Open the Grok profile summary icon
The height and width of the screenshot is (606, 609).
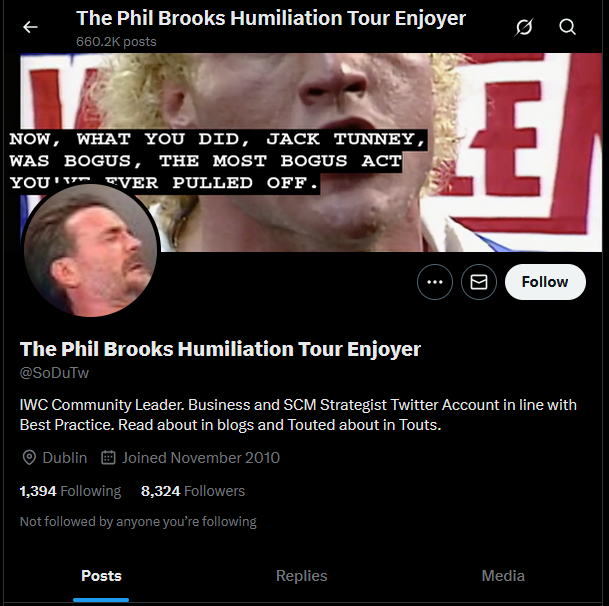coord(524,27)
